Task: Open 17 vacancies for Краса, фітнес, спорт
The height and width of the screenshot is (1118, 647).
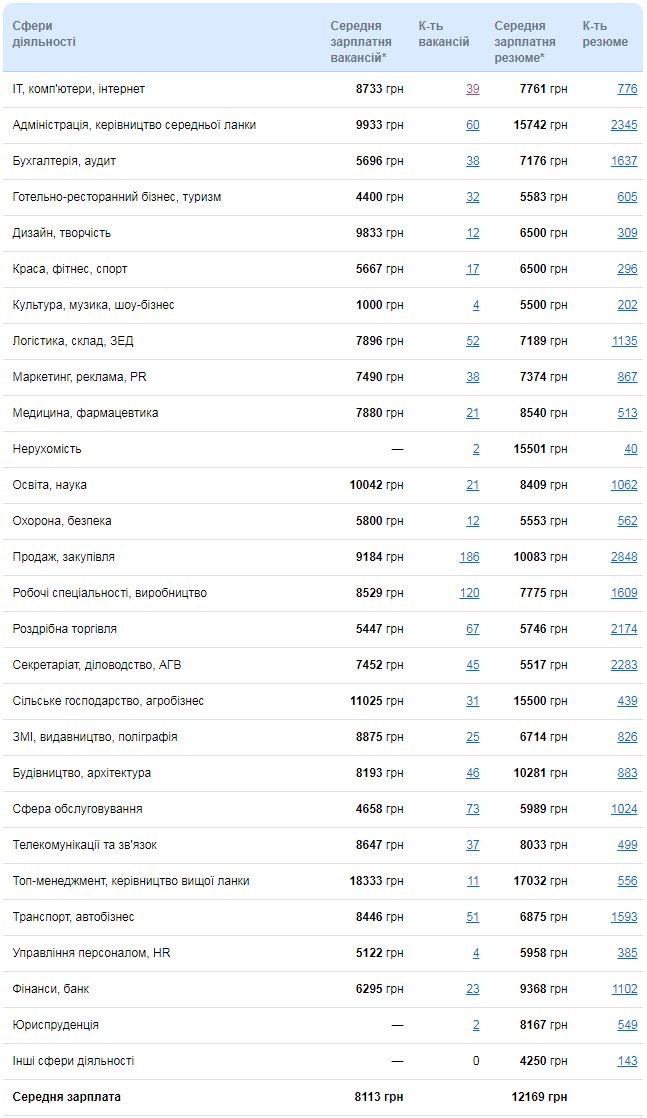Action: pos(473,269)
